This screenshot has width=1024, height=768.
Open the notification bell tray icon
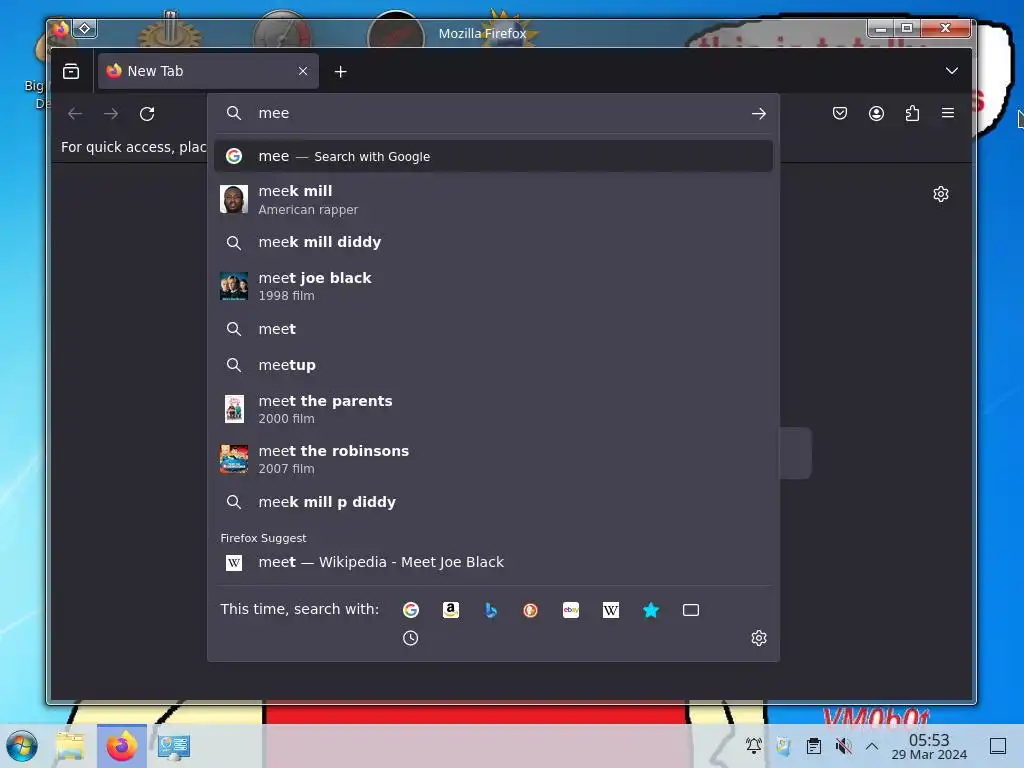(754, 746)
